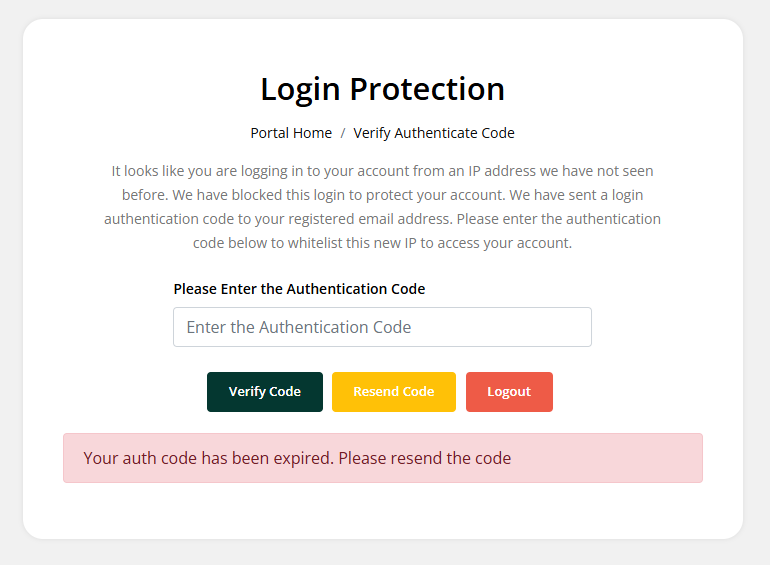
Task: Go to Portal Home breadcrumb link
Action: click(291, 133)
